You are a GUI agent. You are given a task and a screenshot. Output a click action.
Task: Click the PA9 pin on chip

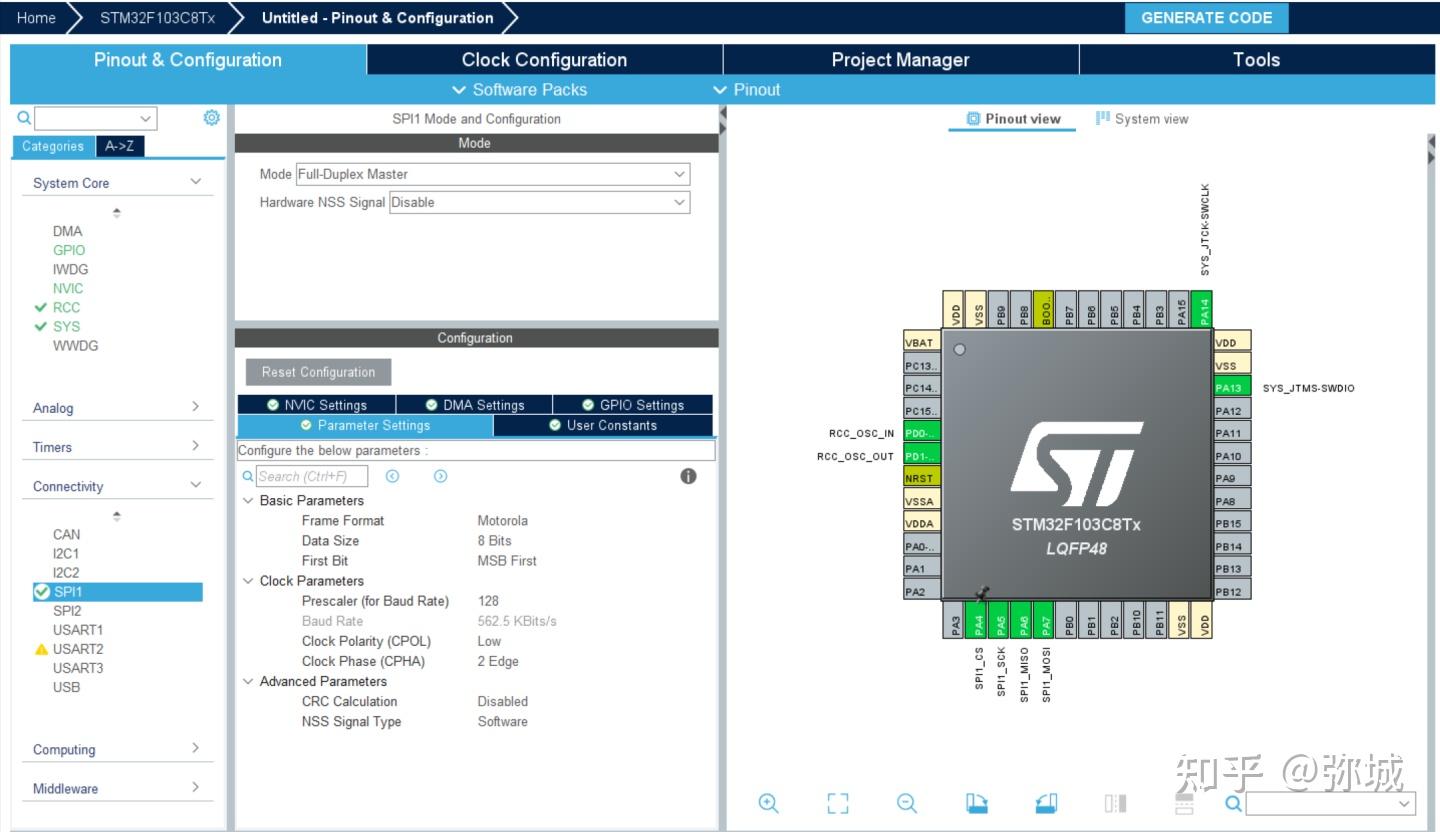click(1232, 478)
